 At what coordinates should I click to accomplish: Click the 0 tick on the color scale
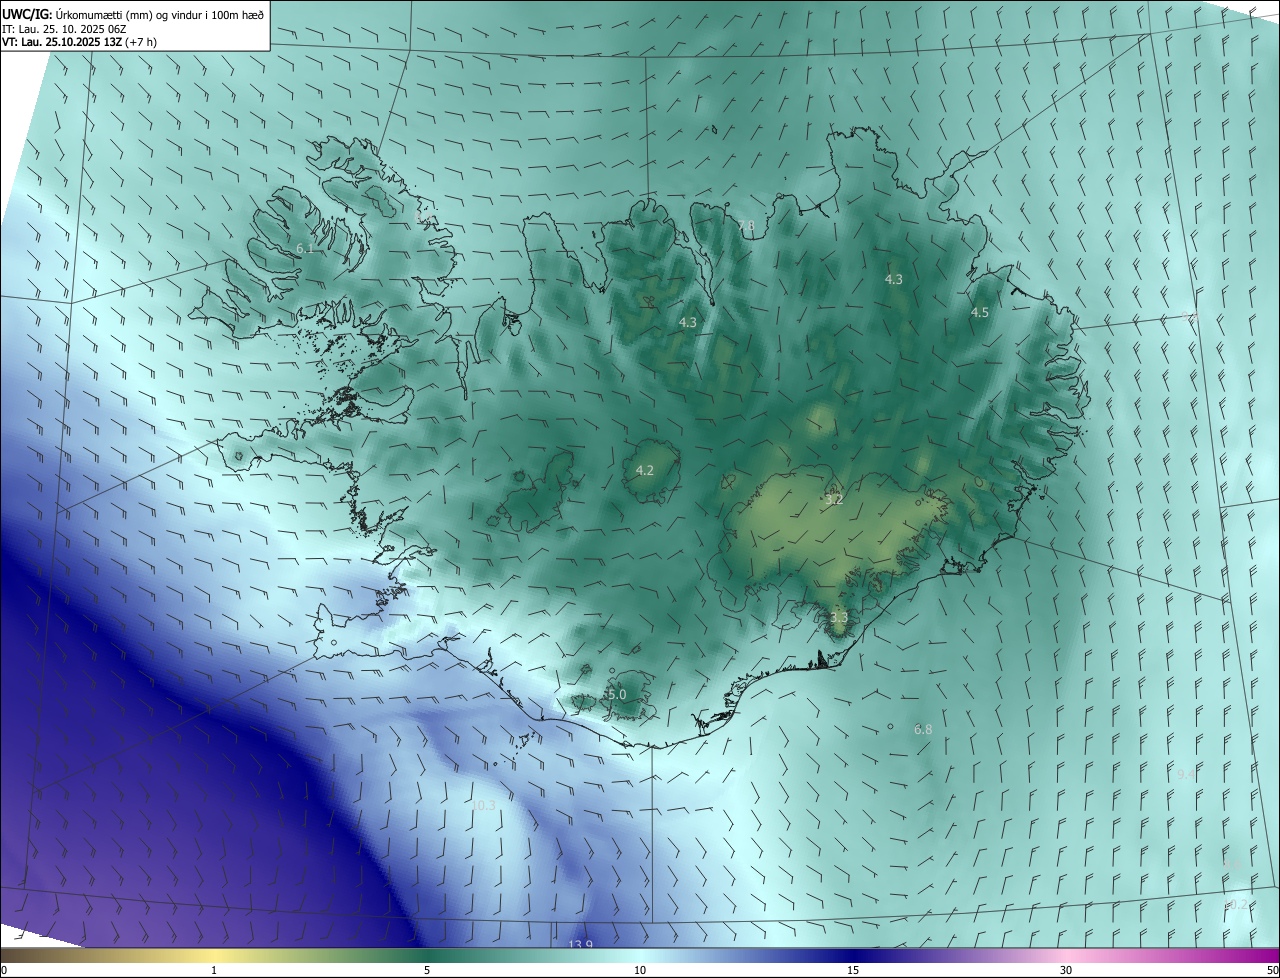[4, 970]
